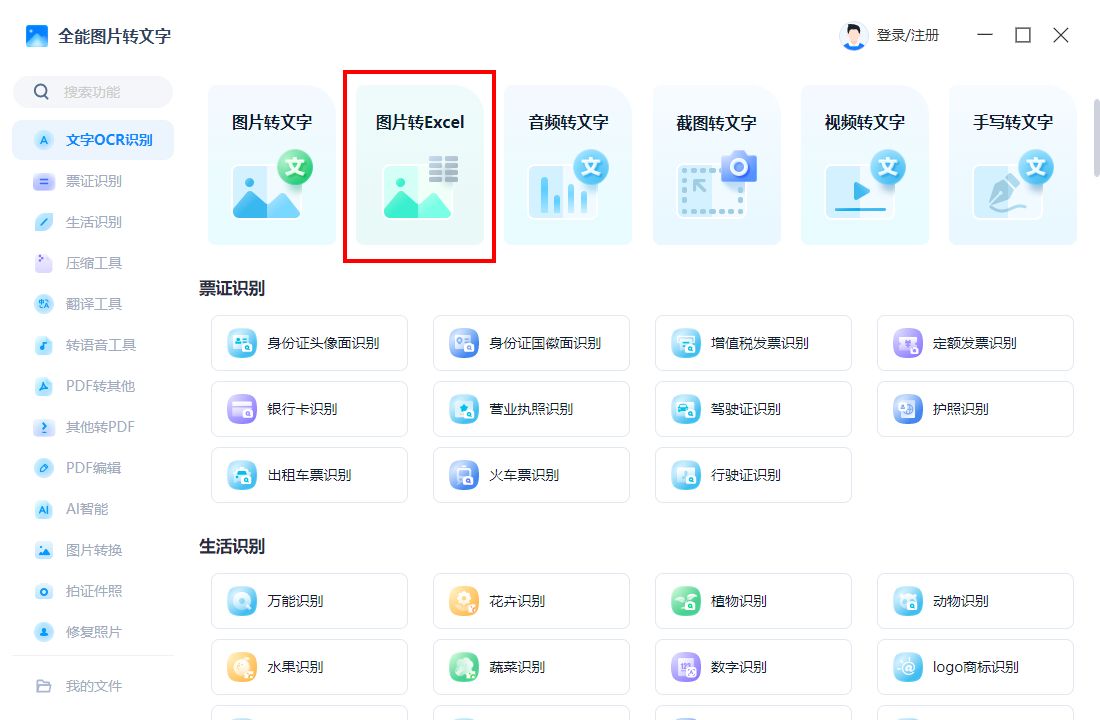1100x720 pixels.
Task: Click the 银行卡识别 icon
Action: point(242,409)
